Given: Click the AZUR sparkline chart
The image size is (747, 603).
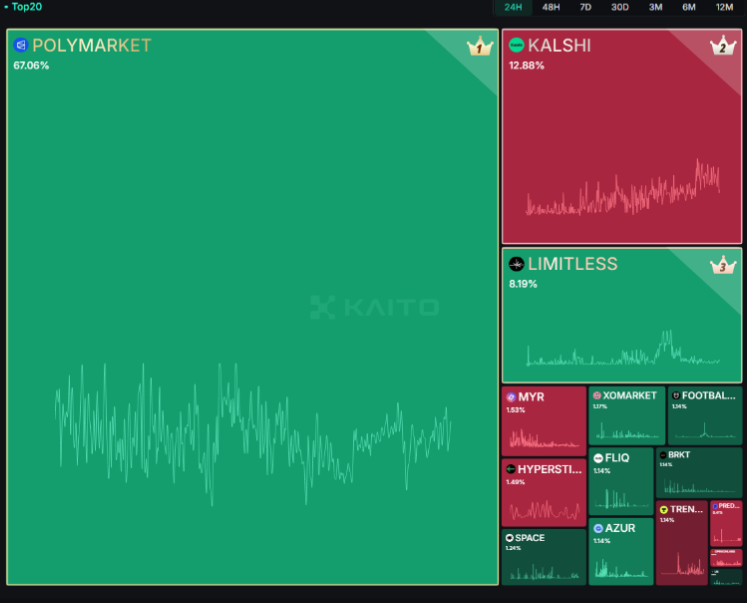Looking at the screenshot, I should pos(621,568).
